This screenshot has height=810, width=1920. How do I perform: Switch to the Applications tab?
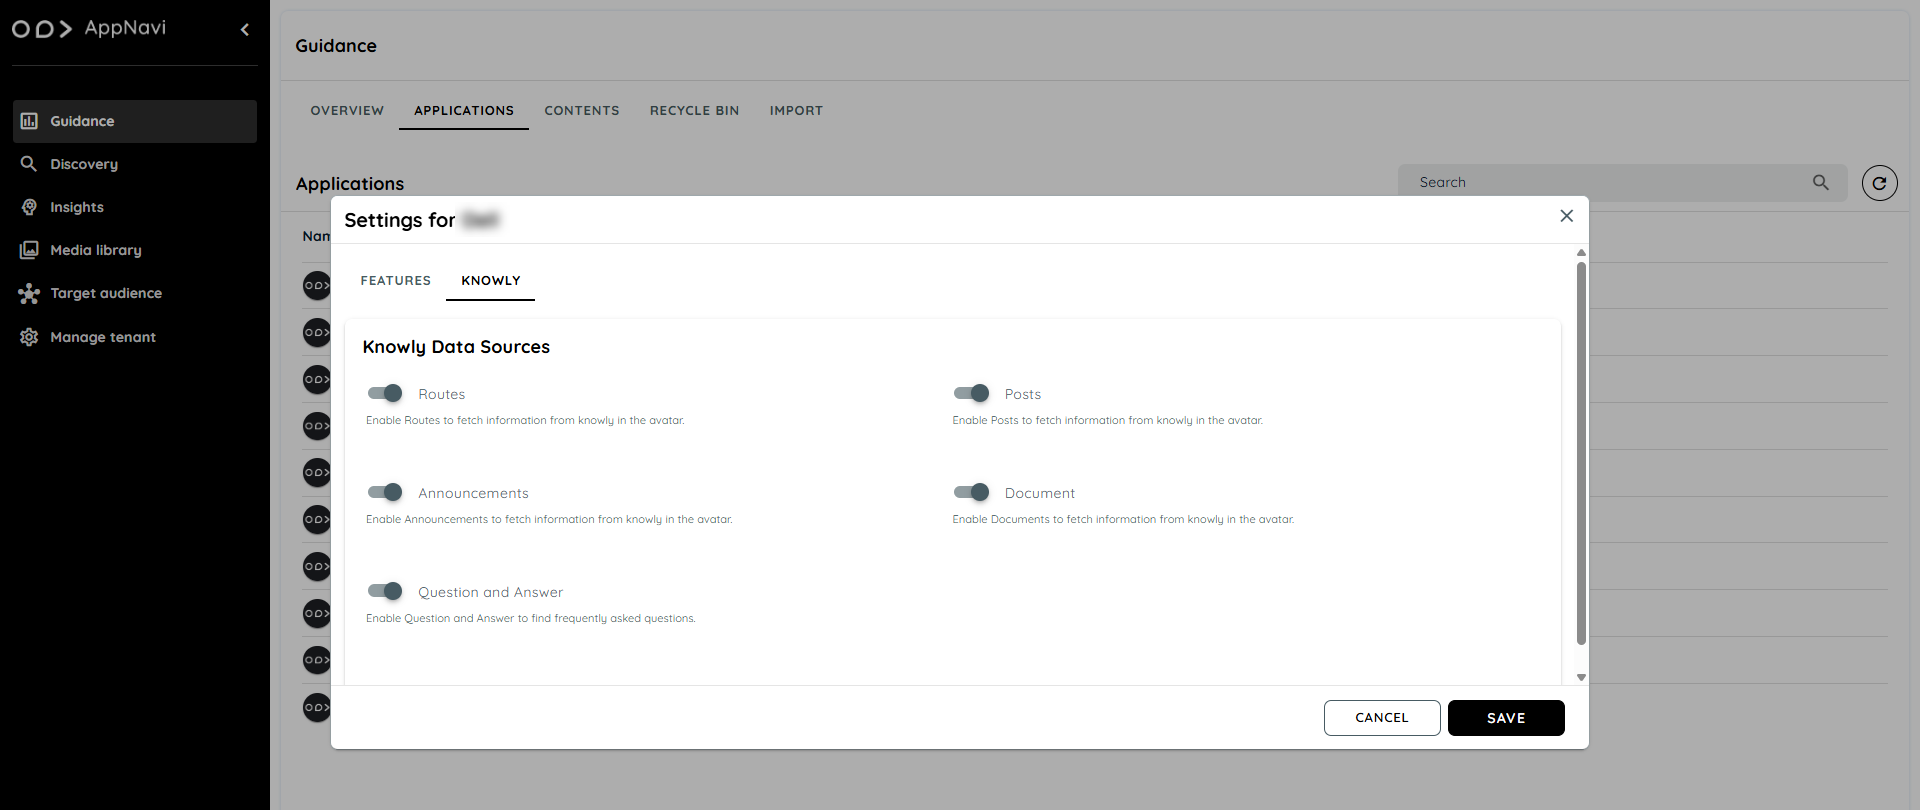(464, 111)
